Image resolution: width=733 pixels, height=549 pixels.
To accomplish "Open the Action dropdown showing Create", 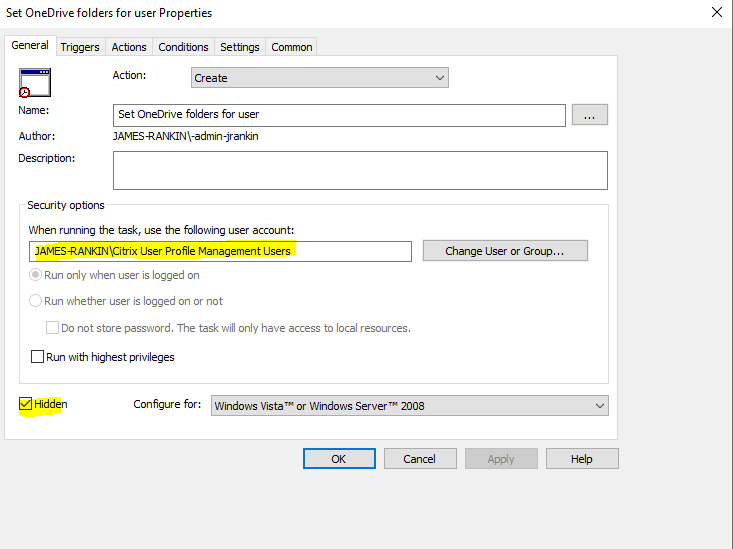I will click(x=319, y=78).
